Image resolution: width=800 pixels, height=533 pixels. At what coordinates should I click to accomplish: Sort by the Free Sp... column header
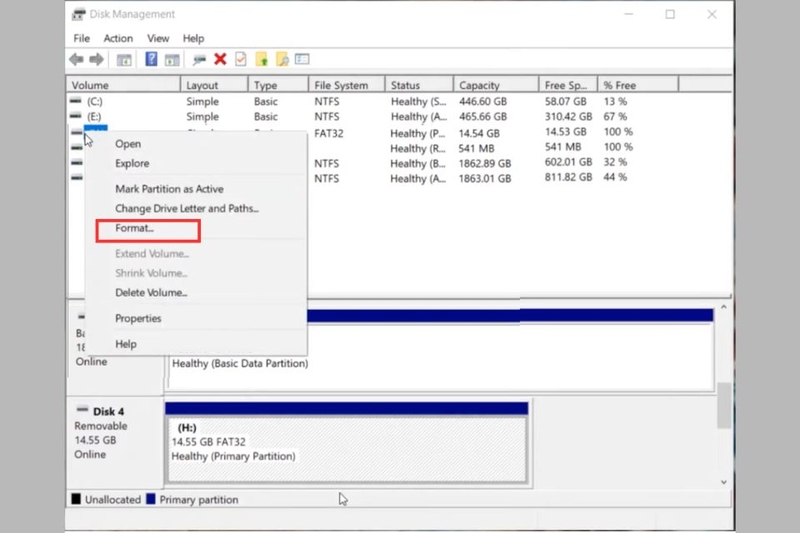[x=568, y=85]
